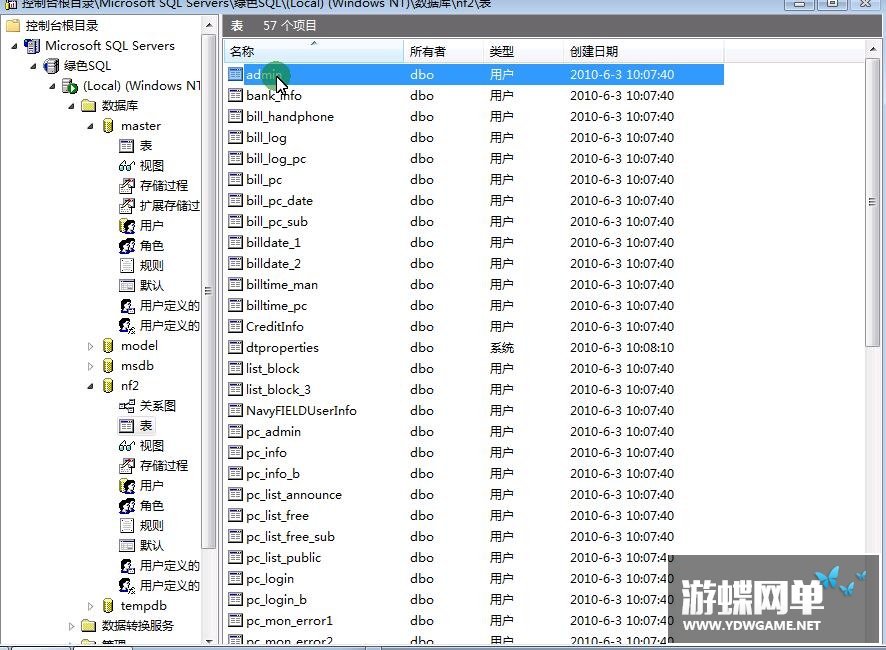The image size is (886, 650).
Task: Click the 规则 icon under master
Action: (x=127, y=266)
